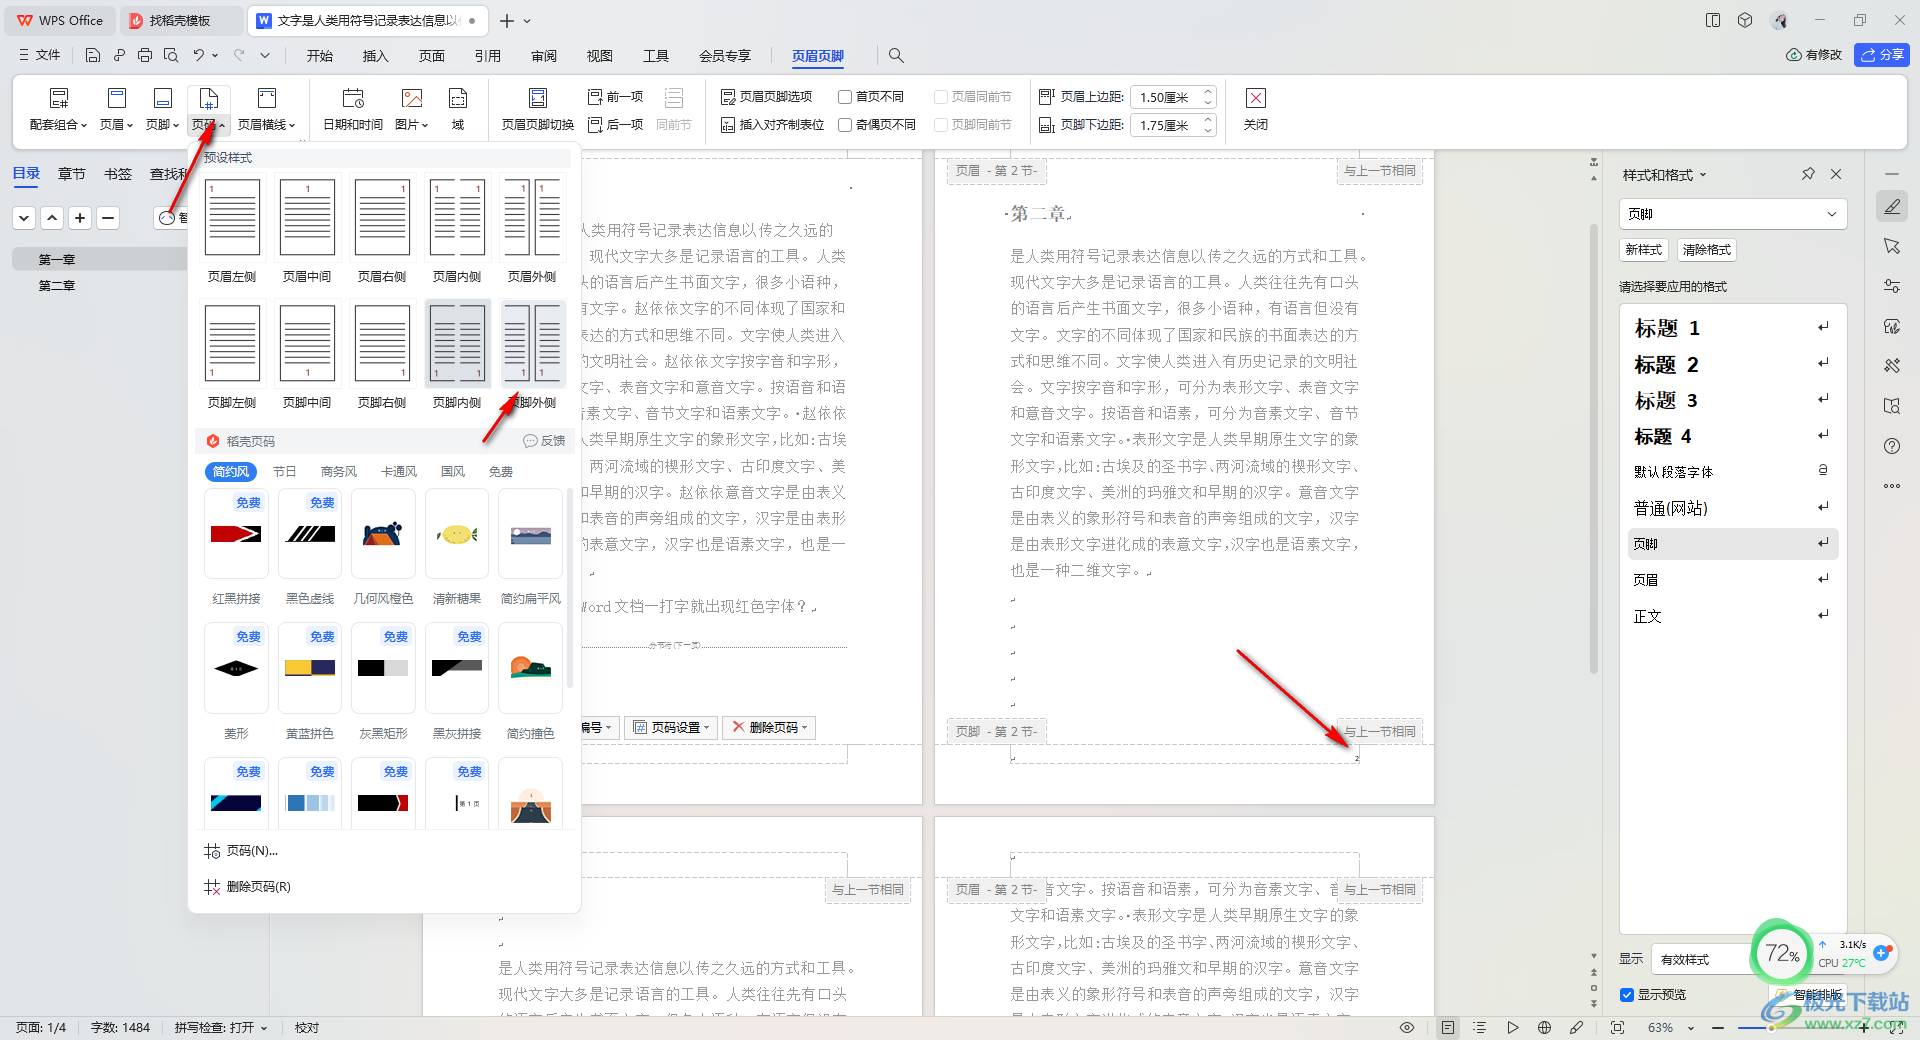
Task: Click the document vertical scrollbar
Action: coord(1594,450)
